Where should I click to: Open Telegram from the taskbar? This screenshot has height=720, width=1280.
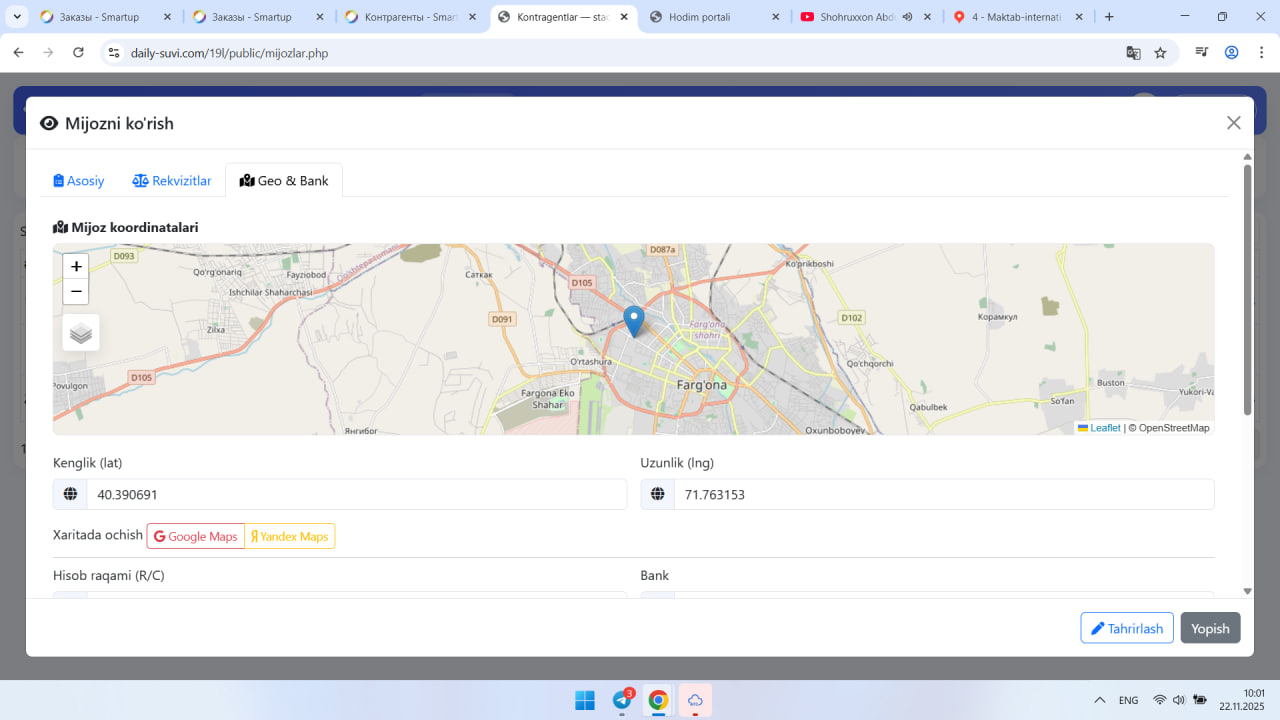pyautogui.click(x=622, y=700)
